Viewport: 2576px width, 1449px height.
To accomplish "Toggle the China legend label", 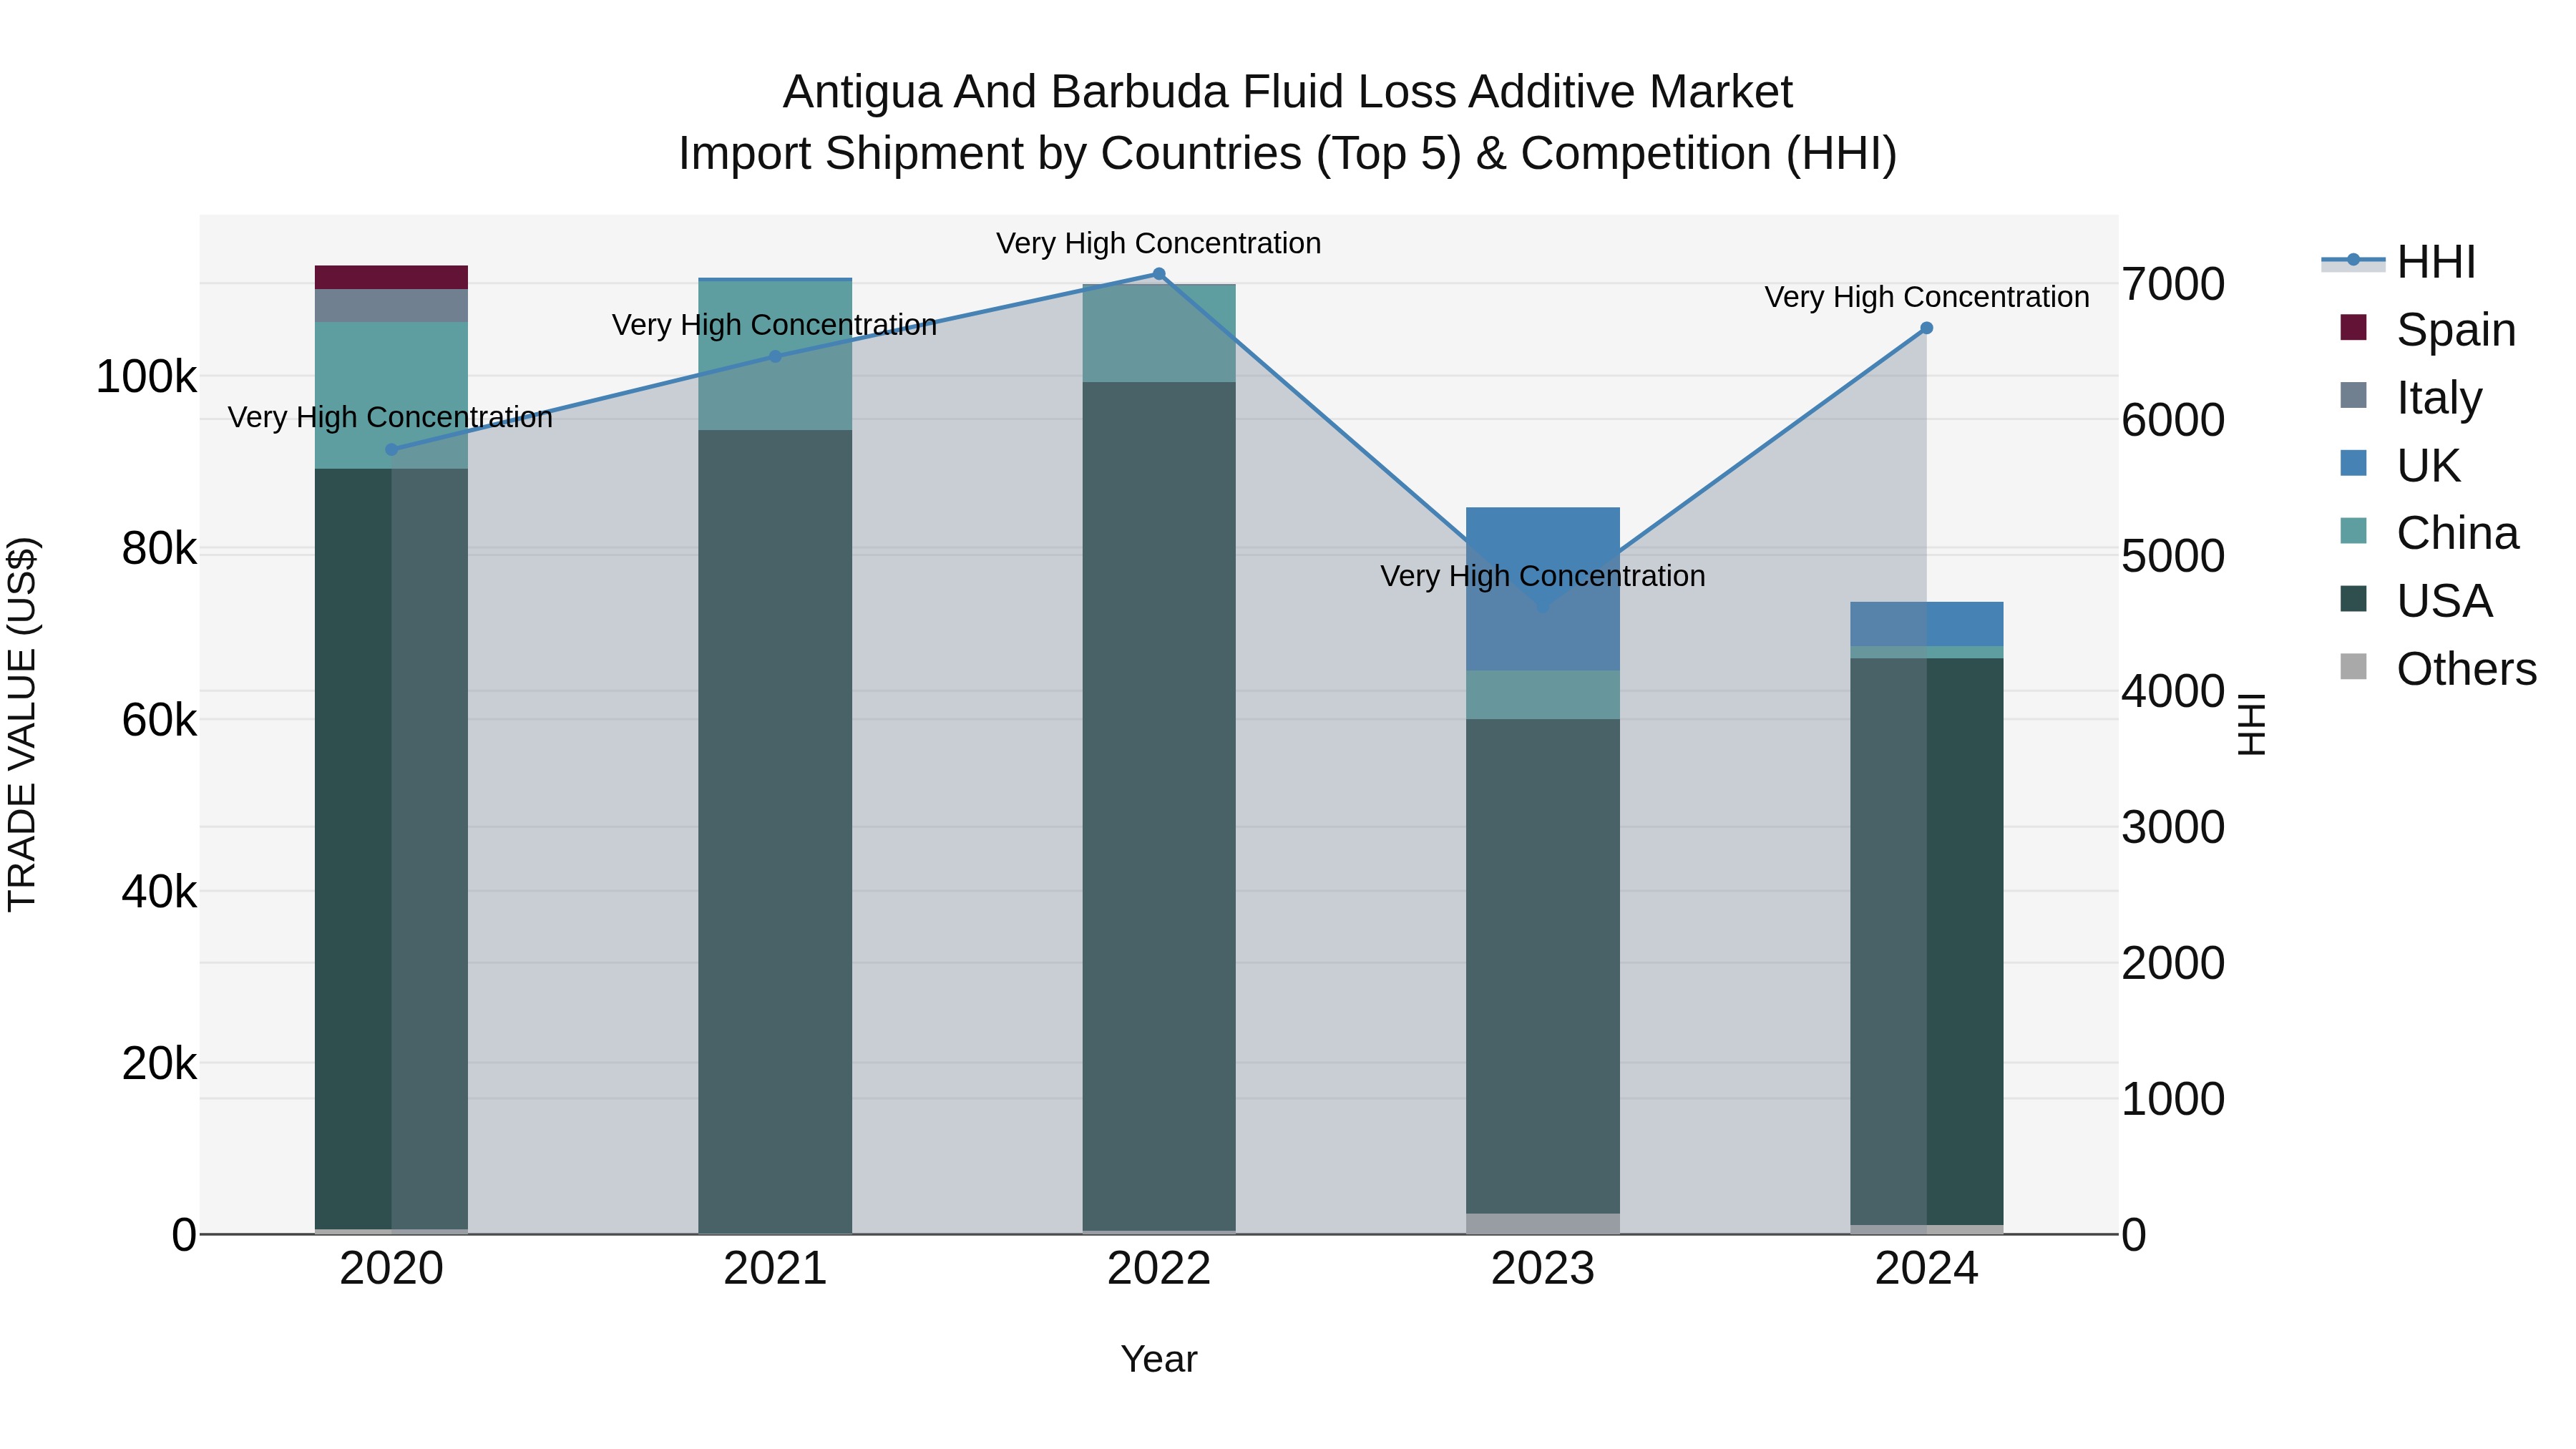I will [2457, 533].
